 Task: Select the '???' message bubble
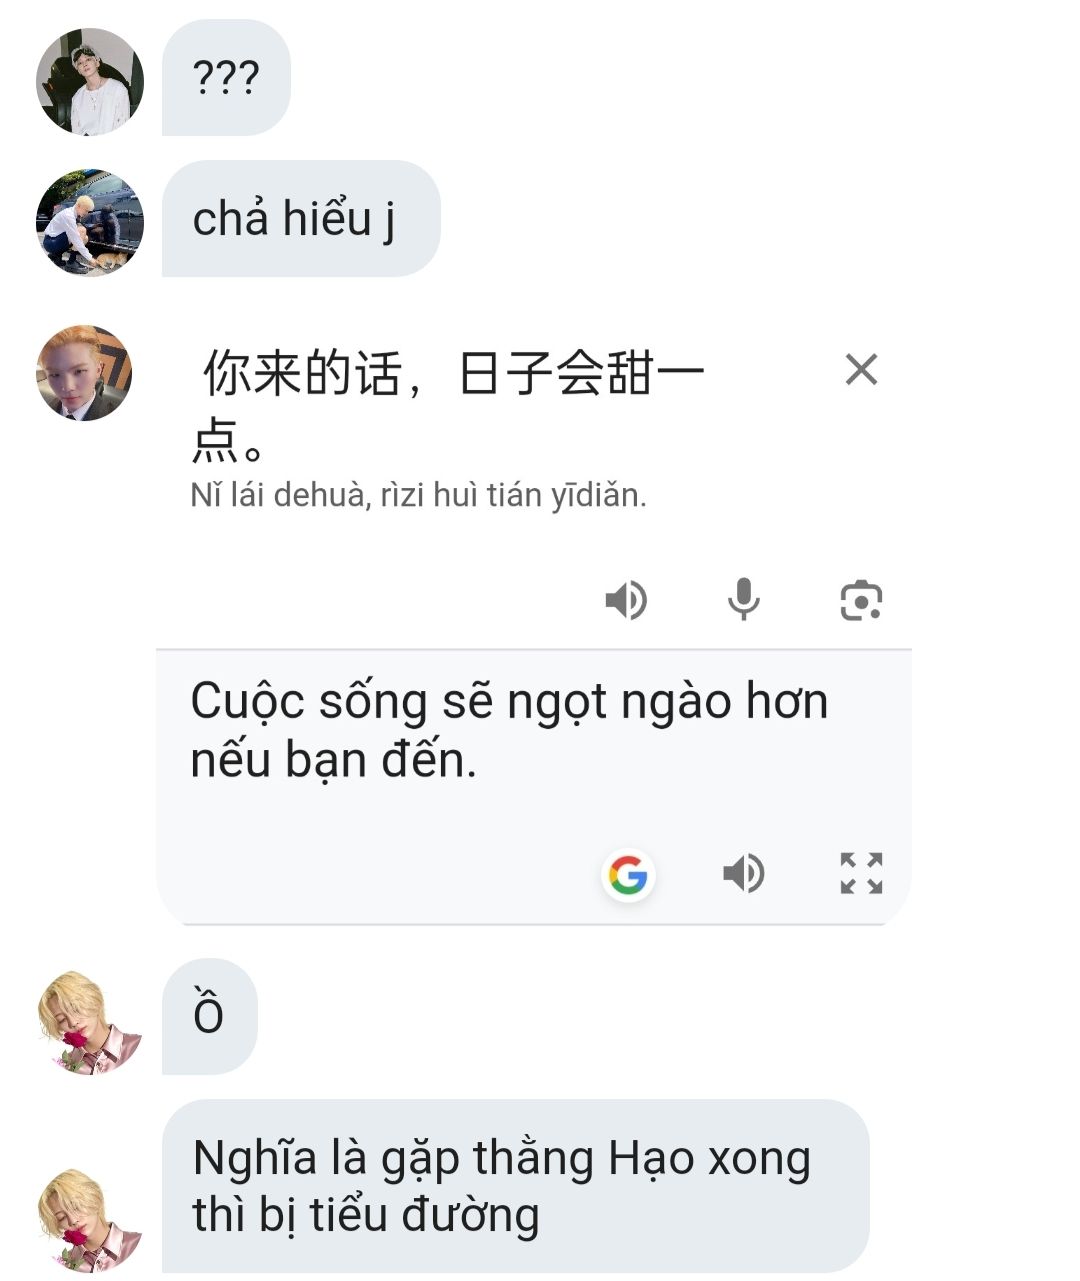click(226, 78)
